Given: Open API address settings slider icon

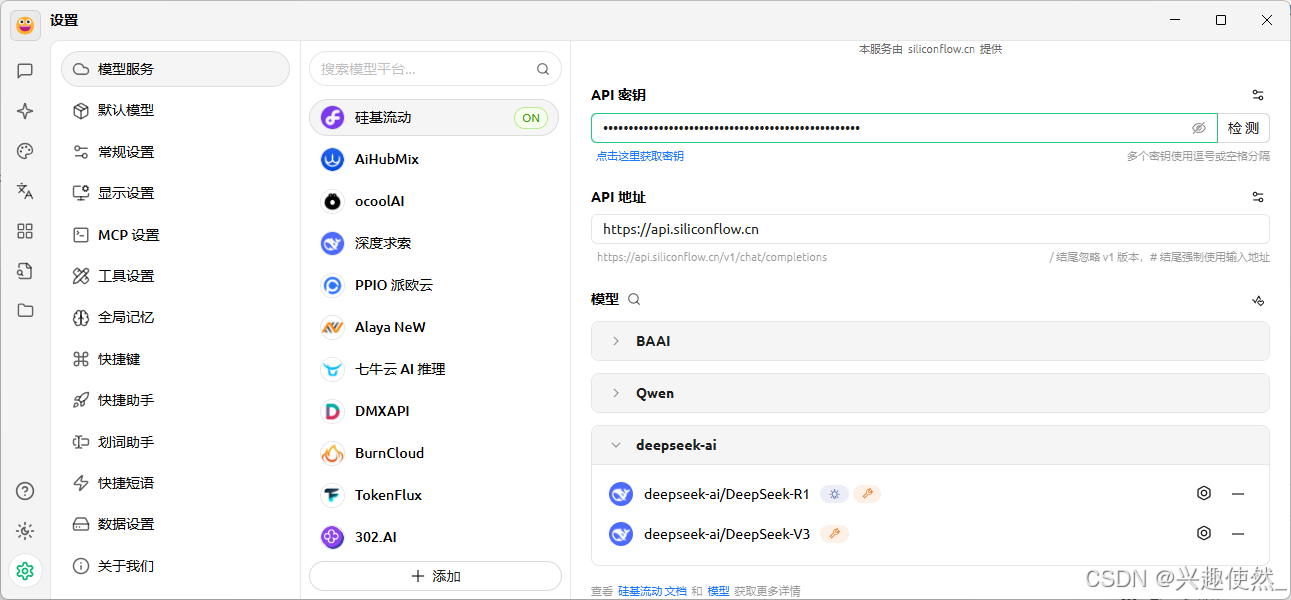Looking at the screenshot, I should (1258, 197).
